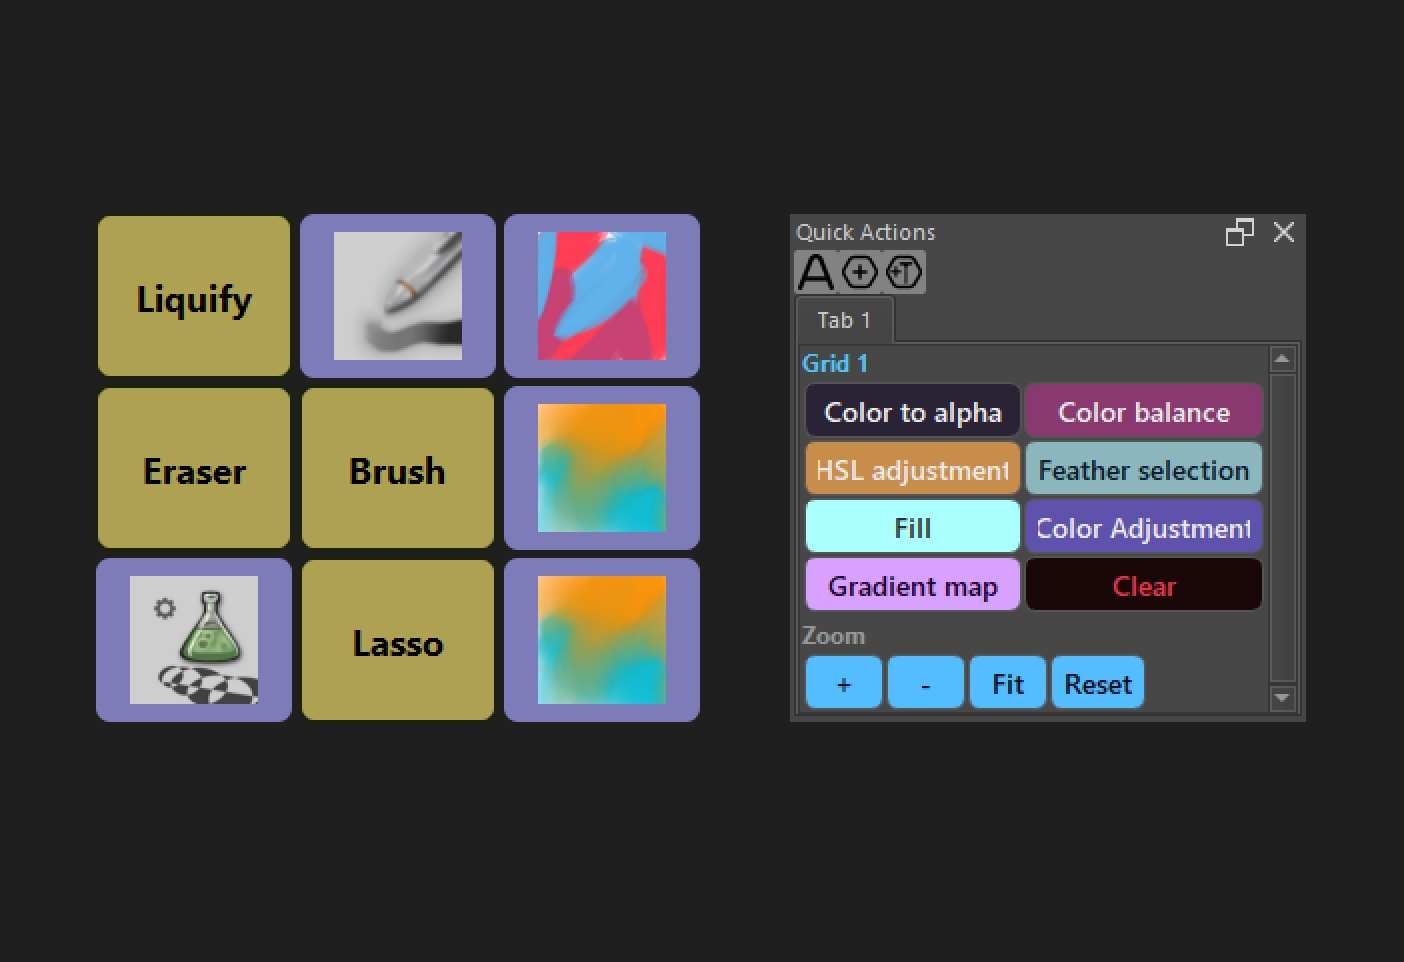Screen dimensions: 1404x962
Task: Open the HSL adjustment action
Action: coord(913,469)
